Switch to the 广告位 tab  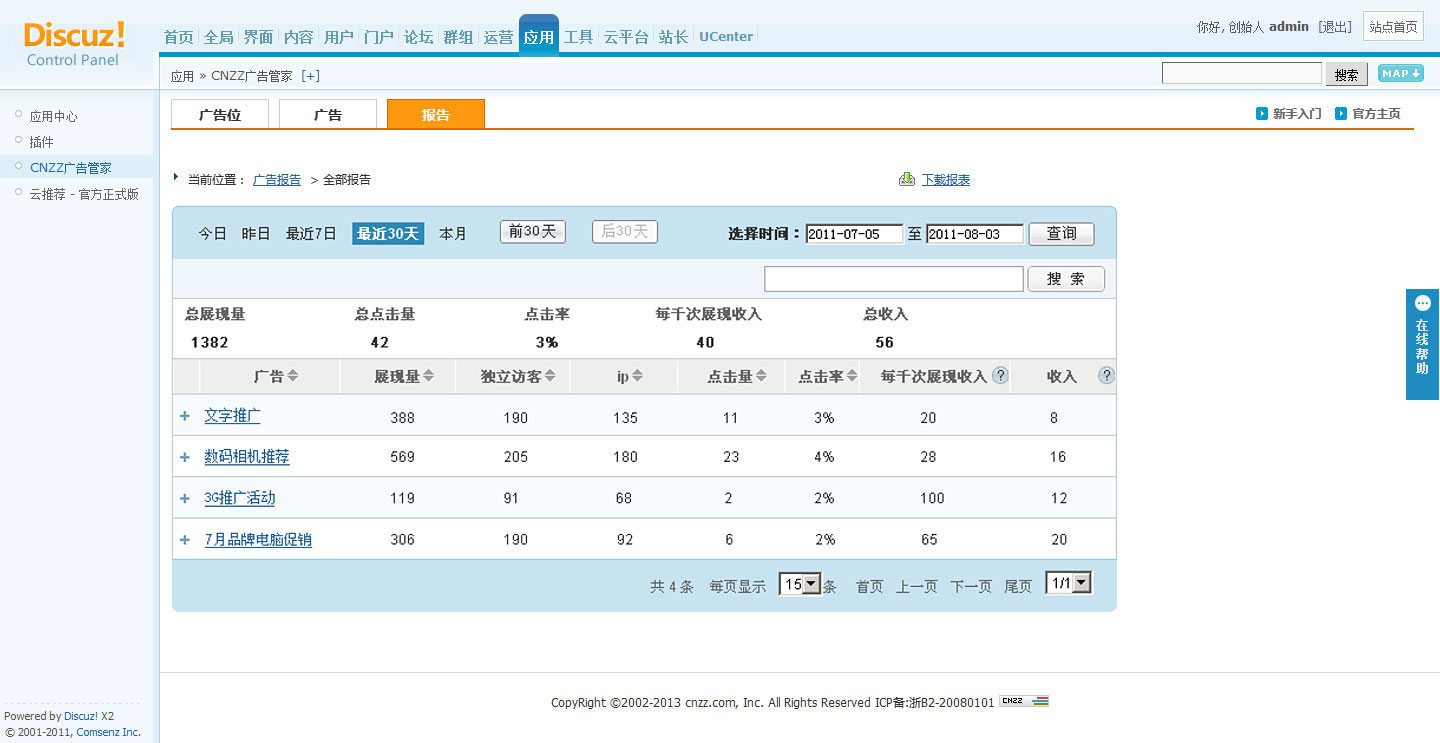220,114
